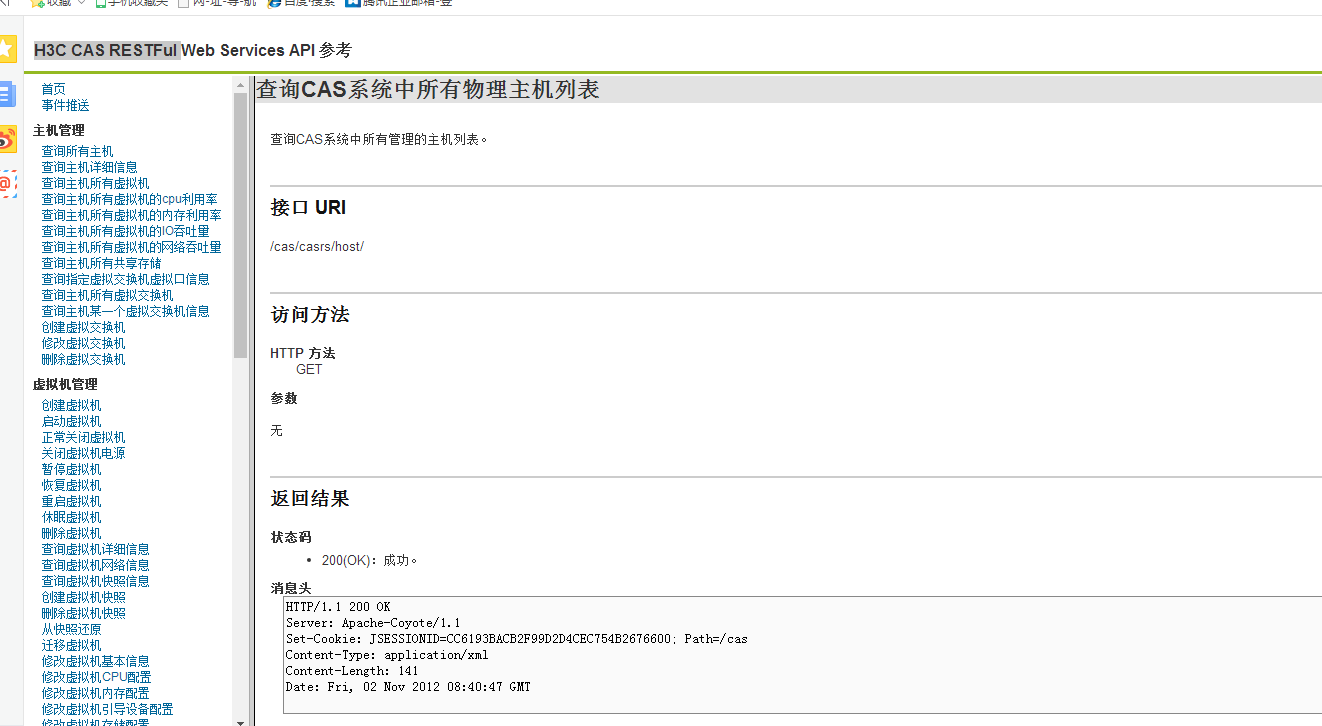Click the navigation scrollbar up arrow
Viewport: 1322px width, 726px height.
240,85
